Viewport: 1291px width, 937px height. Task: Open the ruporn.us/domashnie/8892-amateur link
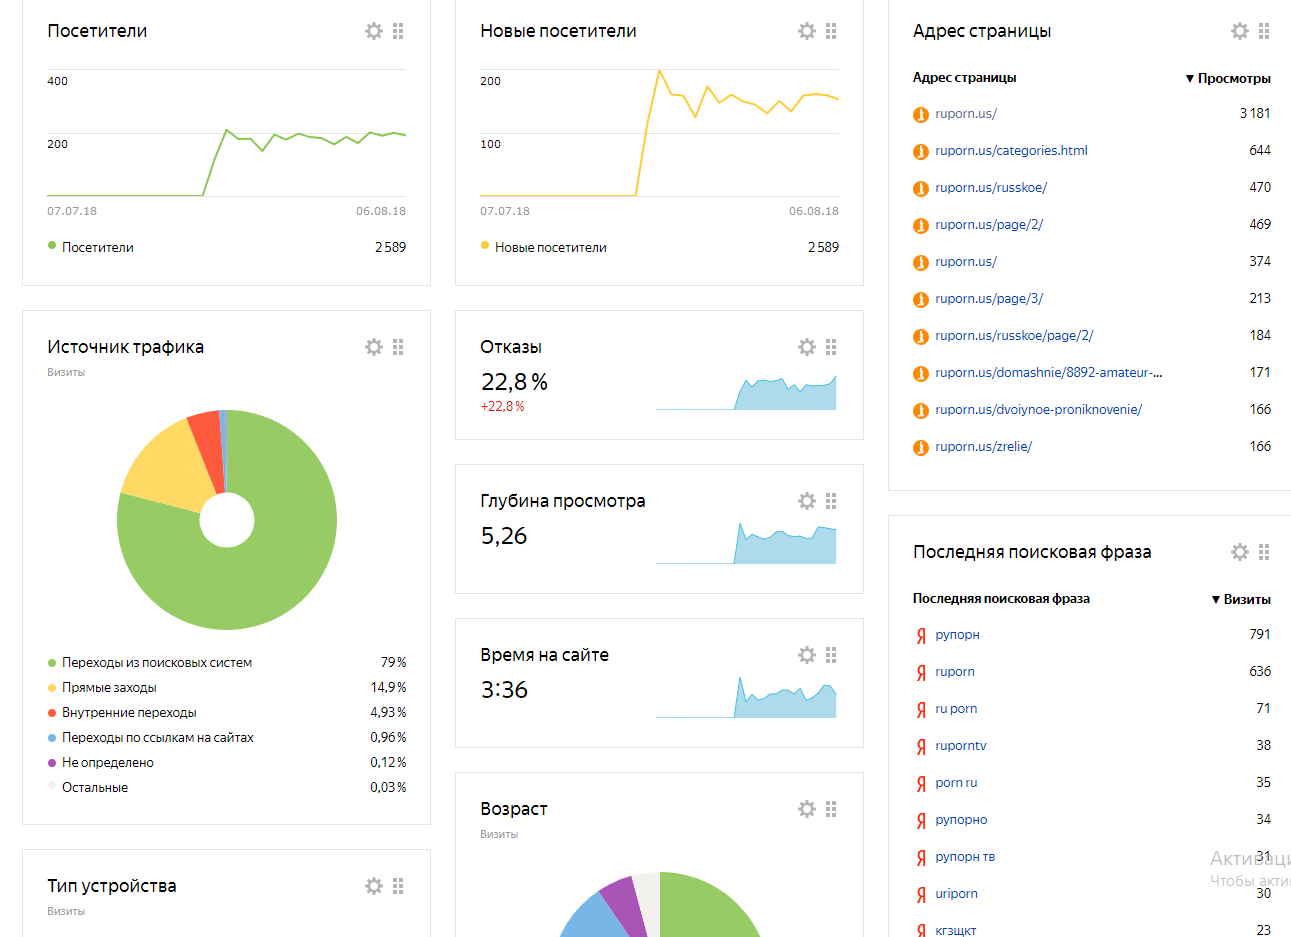click(x=1048, y=373)
